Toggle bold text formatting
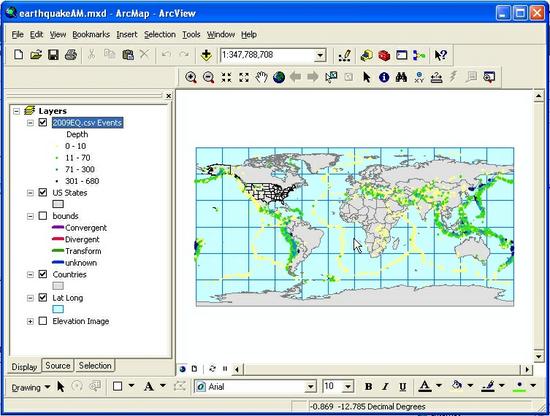Image resolution: width=550 pixels, height=416 pixels. click(368, 387)
